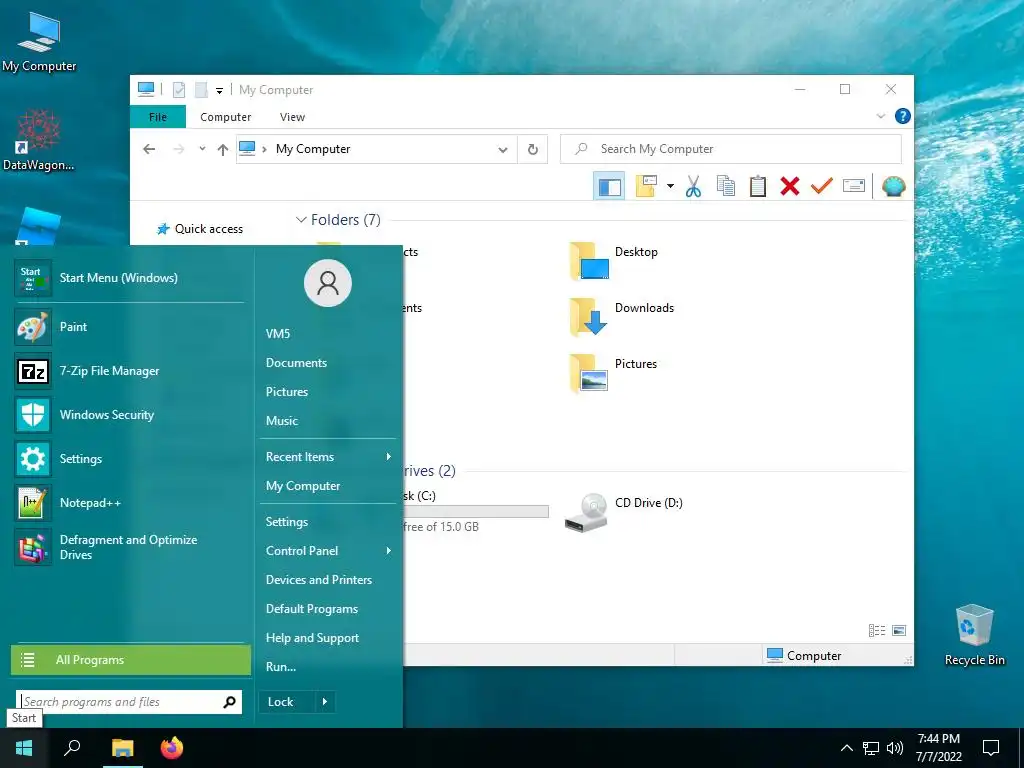
Task: Click the red X Delete toolbar icon
Action: (x=790, y=187)
